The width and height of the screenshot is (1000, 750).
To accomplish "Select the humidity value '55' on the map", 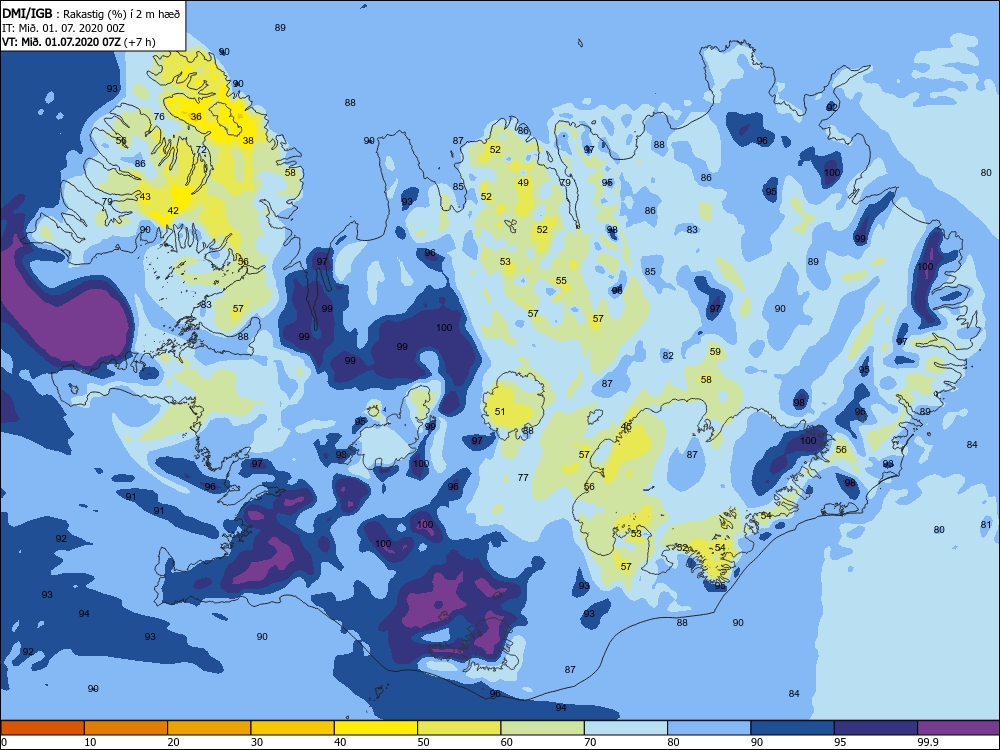I will tap(561, 281).
